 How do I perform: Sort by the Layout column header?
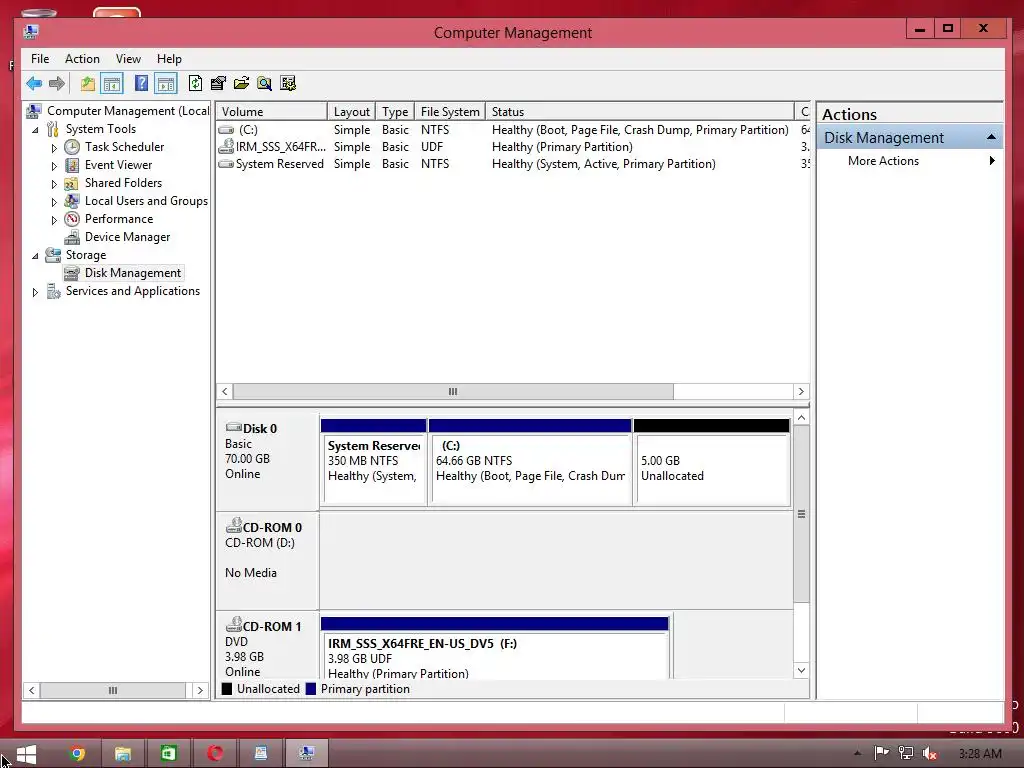point(351,112)
